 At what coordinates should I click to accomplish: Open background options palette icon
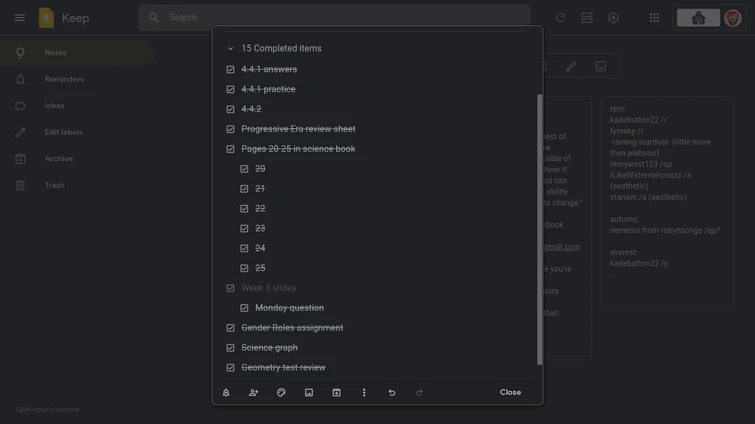coord(281,392)
